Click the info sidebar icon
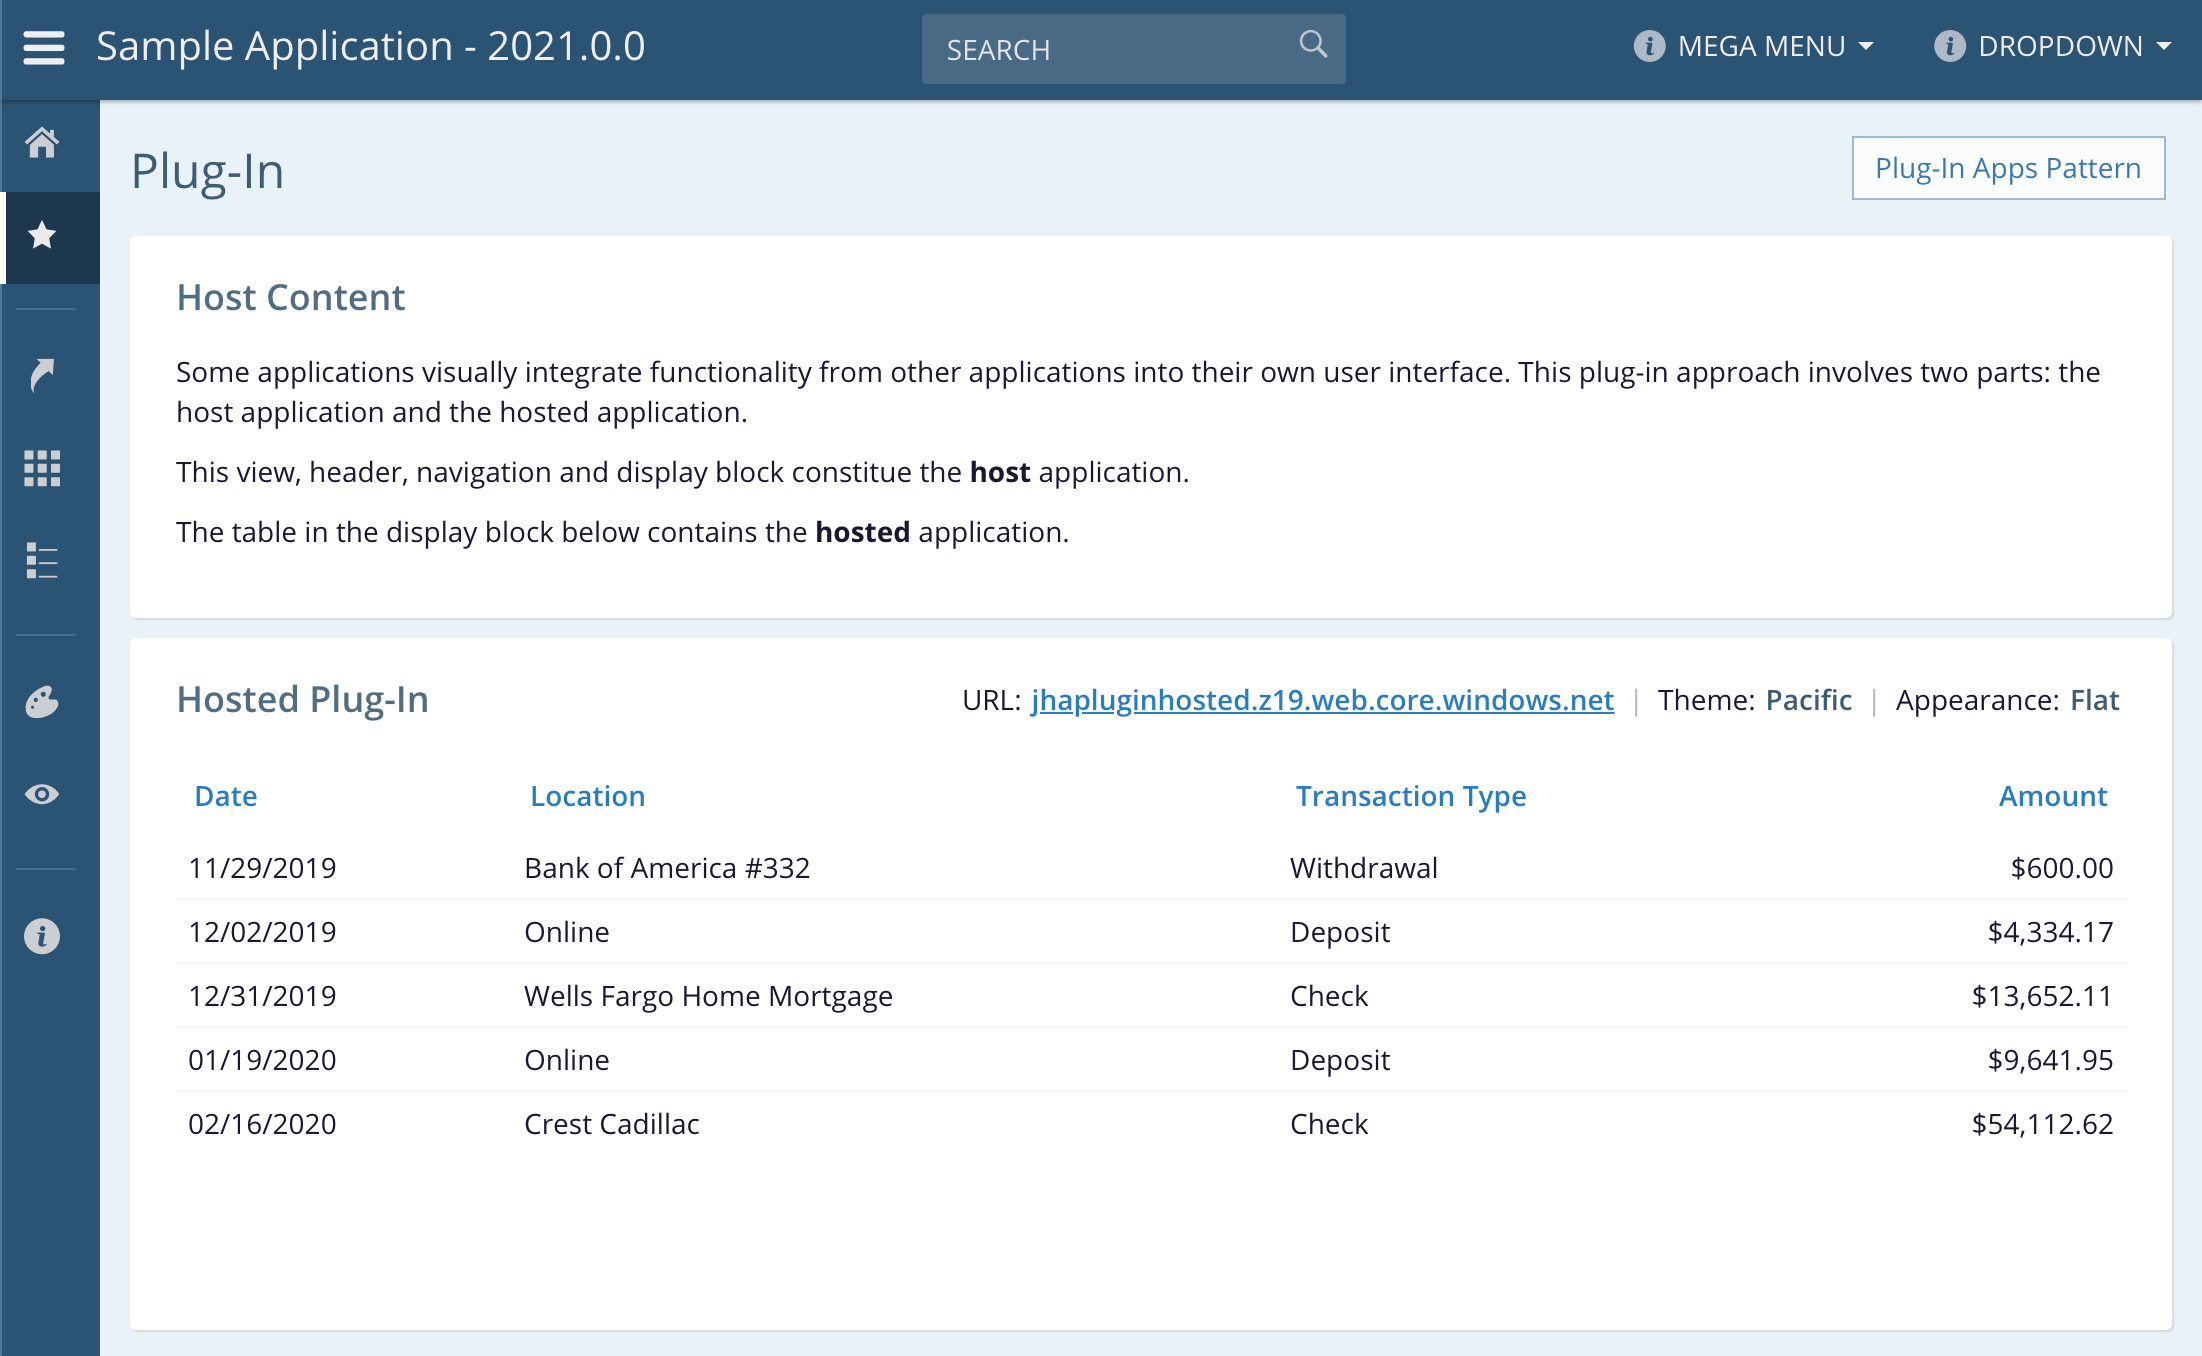Screen dimensions: 2202x1356 coord(42,936)
